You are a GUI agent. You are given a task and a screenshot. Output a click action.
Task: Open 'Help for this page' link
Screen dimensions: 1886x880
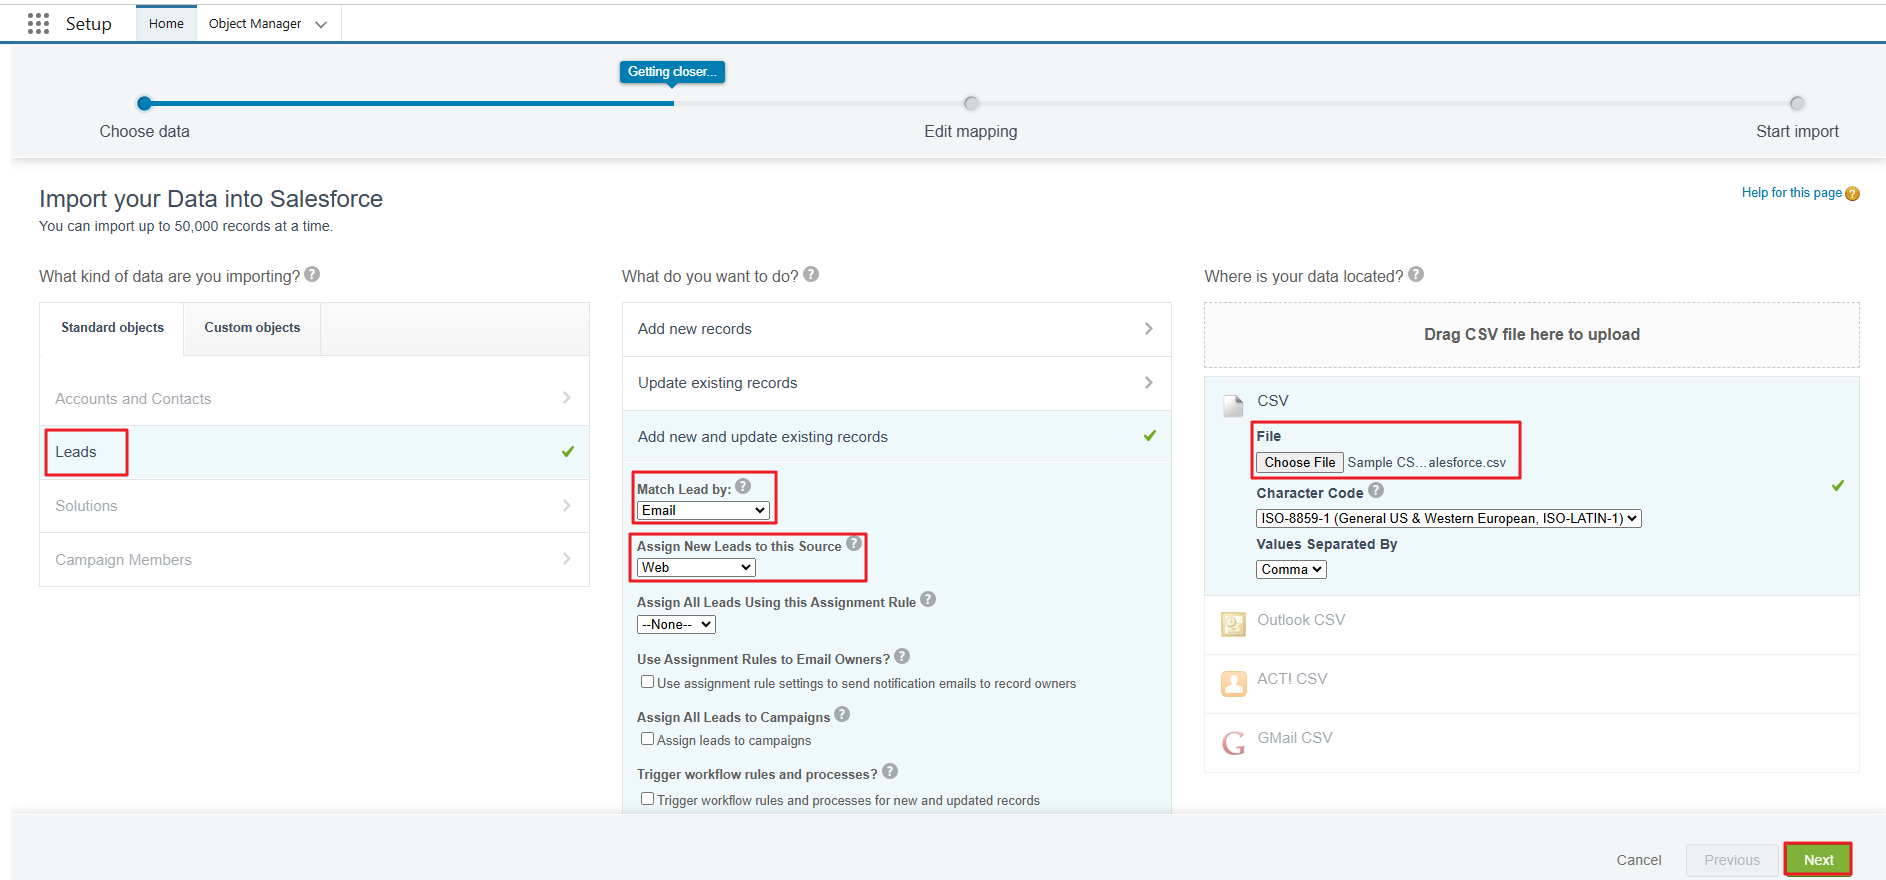(1791, 193)
